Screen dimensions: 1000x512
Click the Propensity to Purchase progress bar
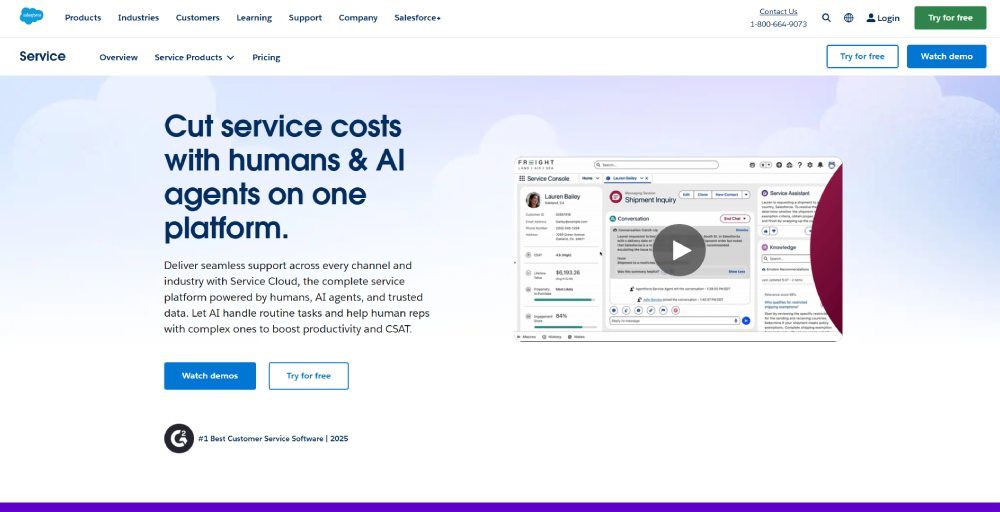pyautogui.click(x=564, y=300)
